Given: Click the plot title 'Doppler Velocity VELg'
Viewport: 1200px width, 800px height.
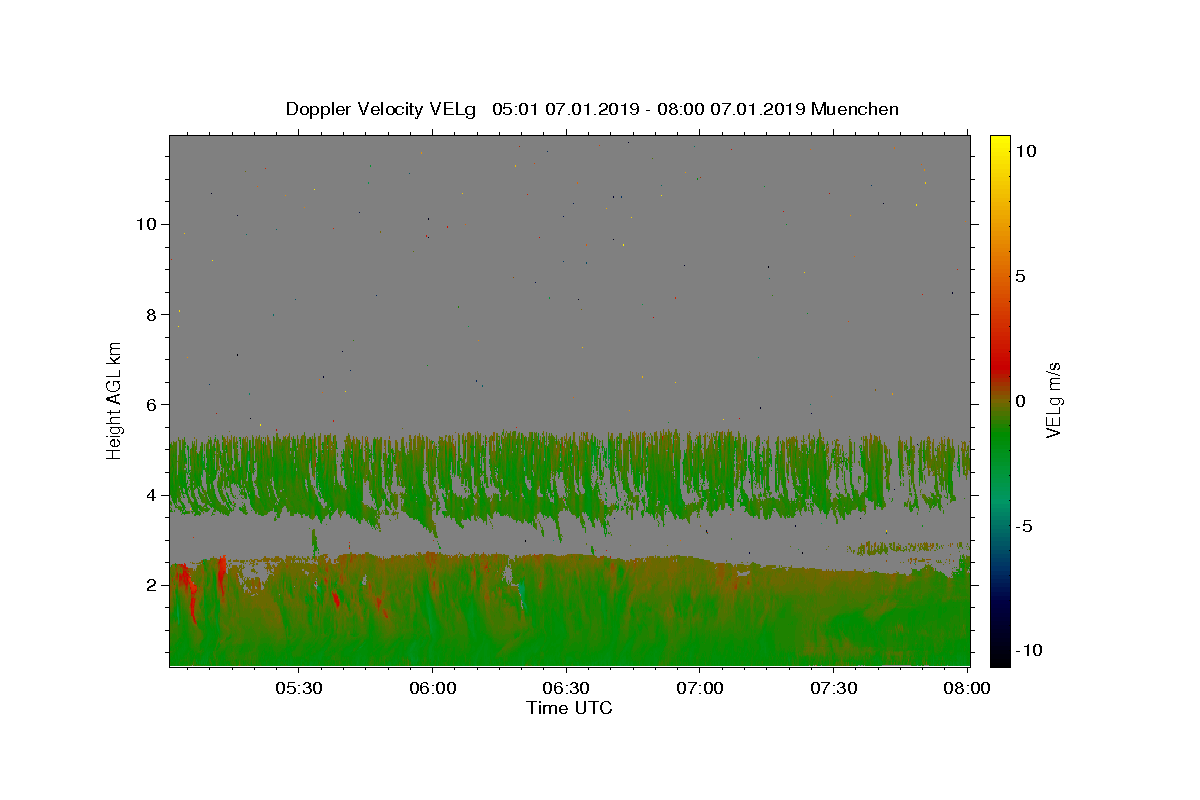Looking at the screenshot, I should 383,109.
